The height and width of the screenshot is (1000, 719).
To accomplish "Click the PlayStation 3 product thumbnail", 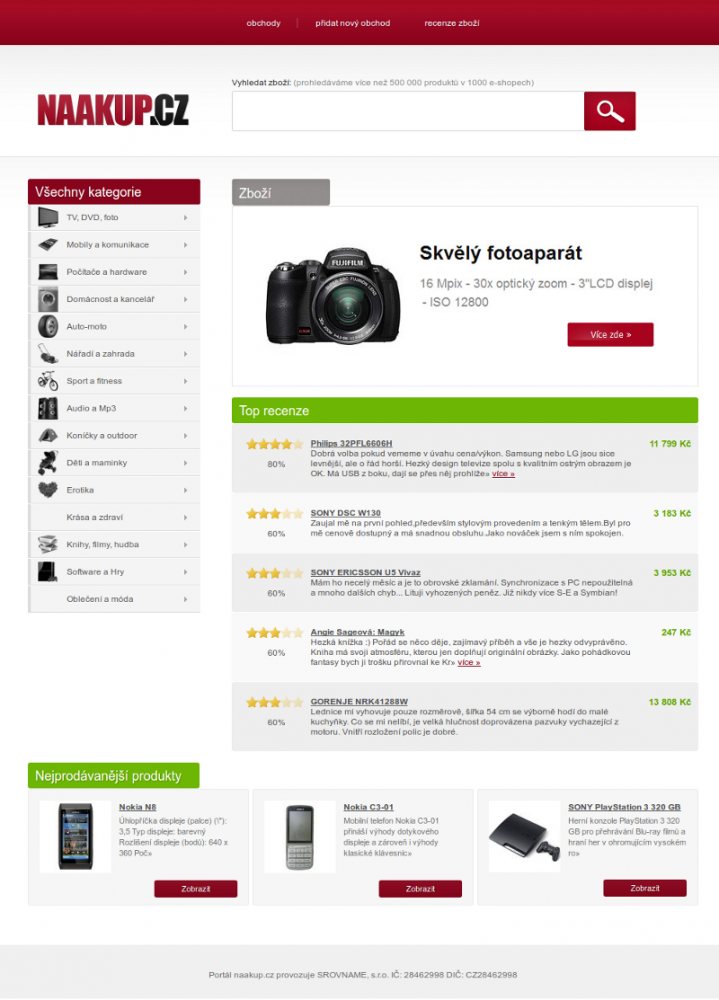I will (x=524, y=837).
